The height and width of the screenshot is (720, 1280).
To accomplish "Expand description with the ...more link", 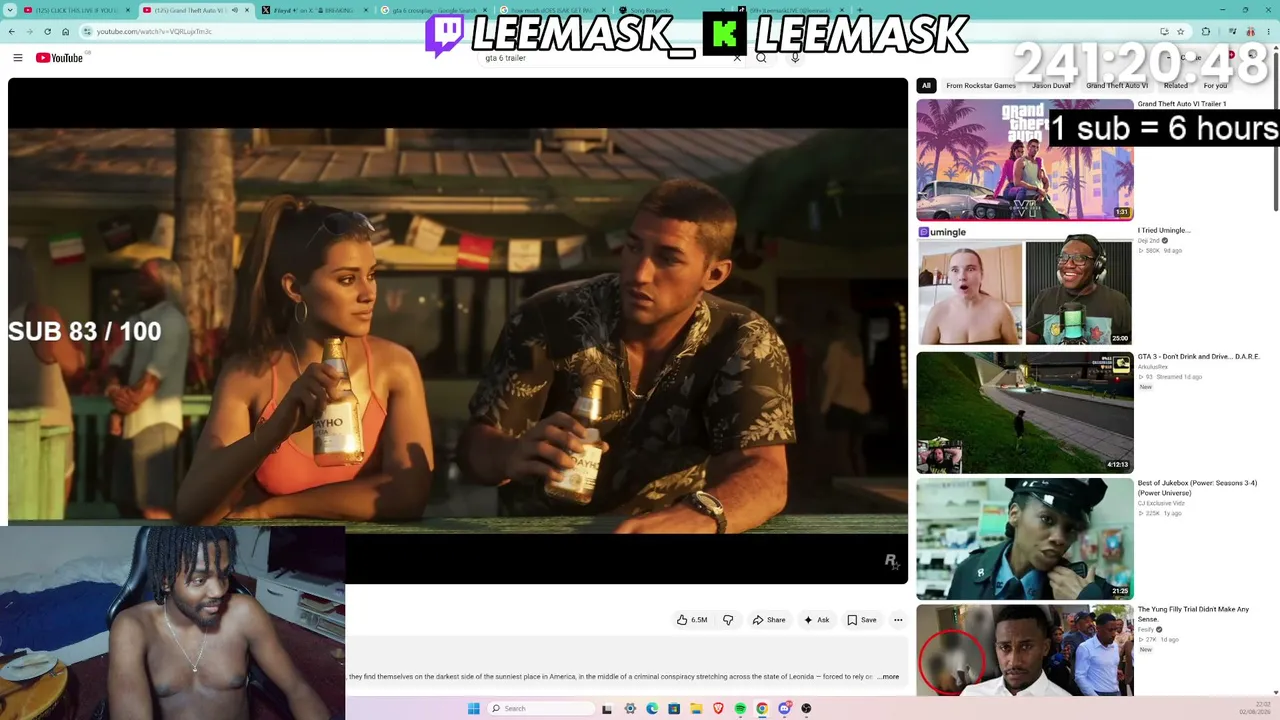I will coord(888,677).
